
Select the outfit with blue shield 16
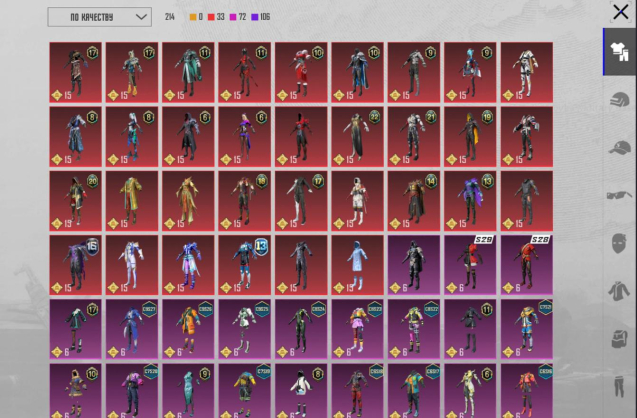[x=76, y=265]
